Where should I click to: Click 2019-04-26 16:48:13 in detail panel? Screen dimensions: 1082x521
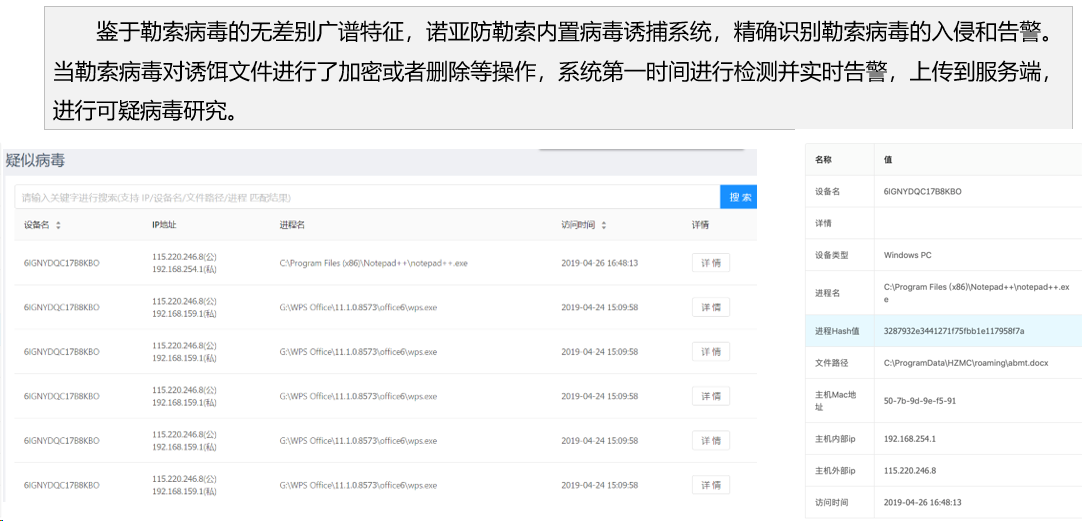point(923,502)
